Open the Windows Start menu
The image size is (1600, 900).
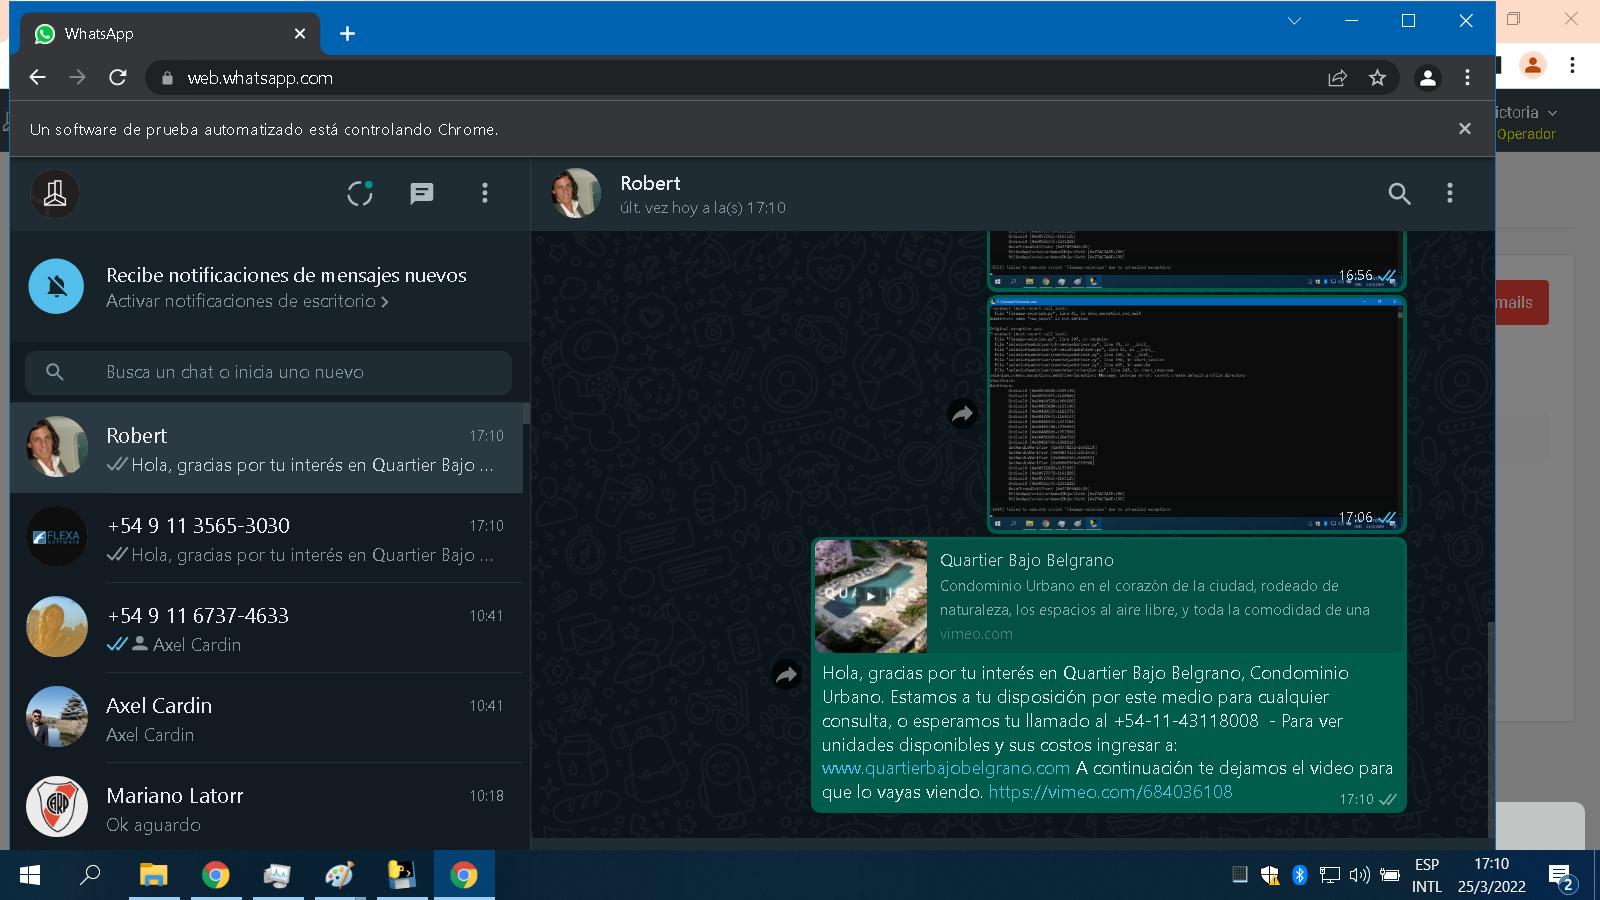tap(30, 875)
